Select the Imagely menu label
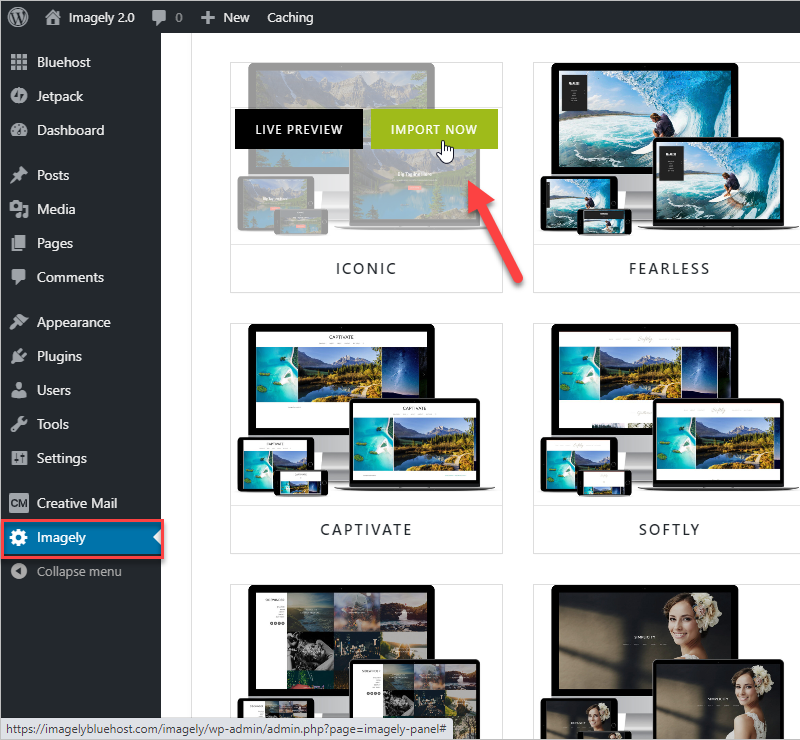This screenshot has width=800, height=740. pos(61,537)
